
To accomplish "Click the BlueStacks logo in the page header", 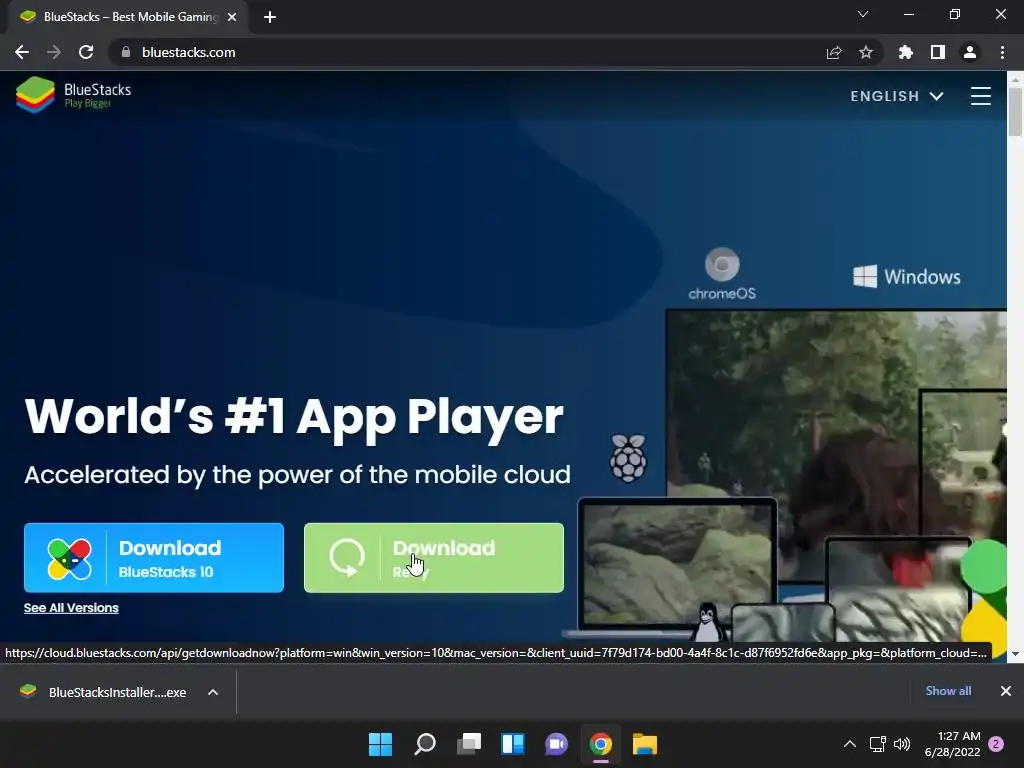I will pos(74,95).
